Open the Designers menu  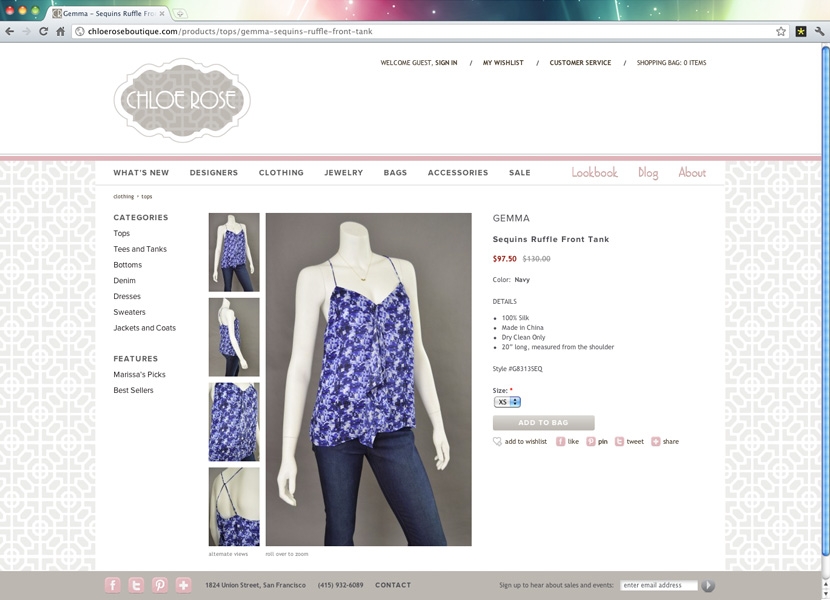pyautogui.click(x=214, y=173)
